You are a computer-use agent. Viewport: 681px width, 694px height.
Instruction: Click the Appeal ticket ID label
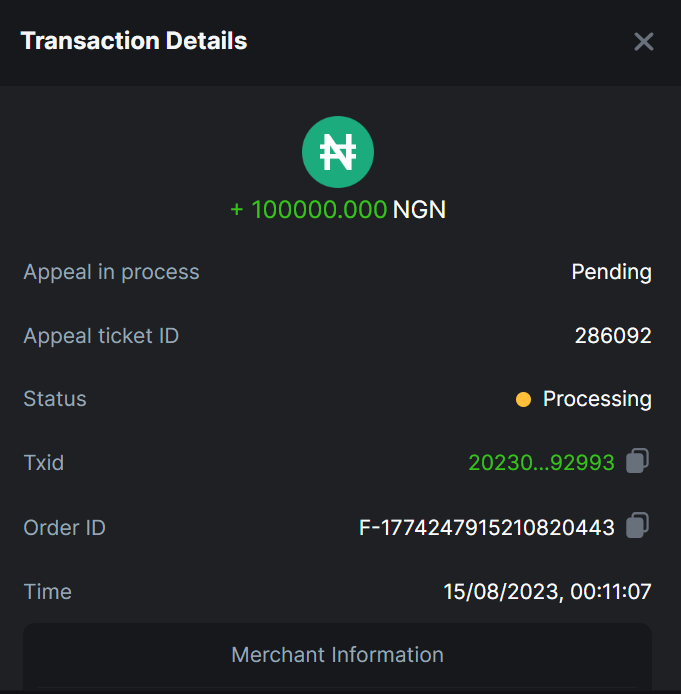coord(101,336)
